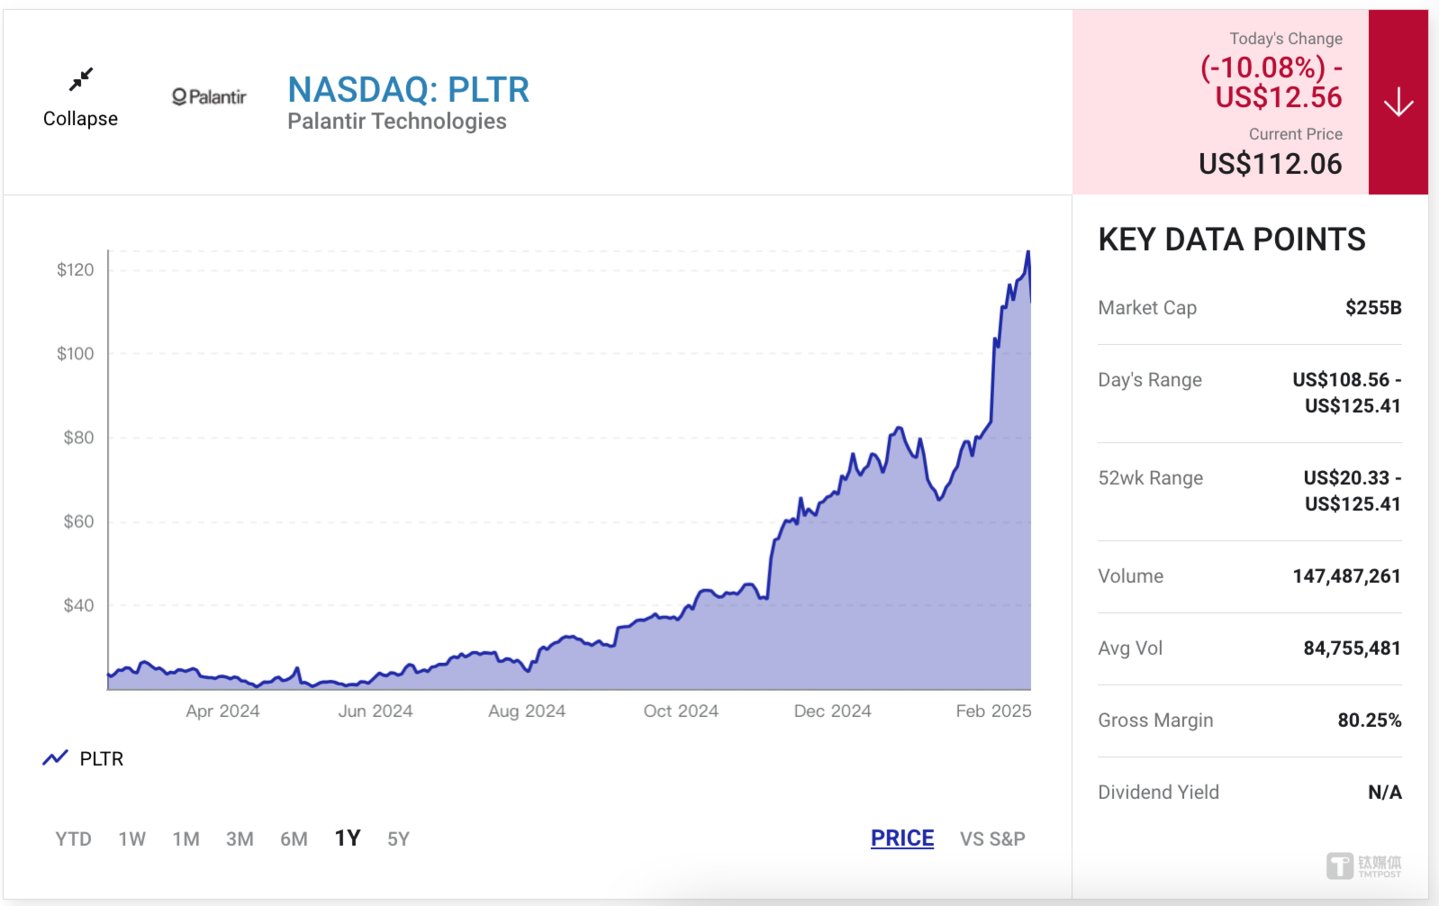Collapse the stock chart panel
The width and height of the screenshot is (1439, 906).
80,118
